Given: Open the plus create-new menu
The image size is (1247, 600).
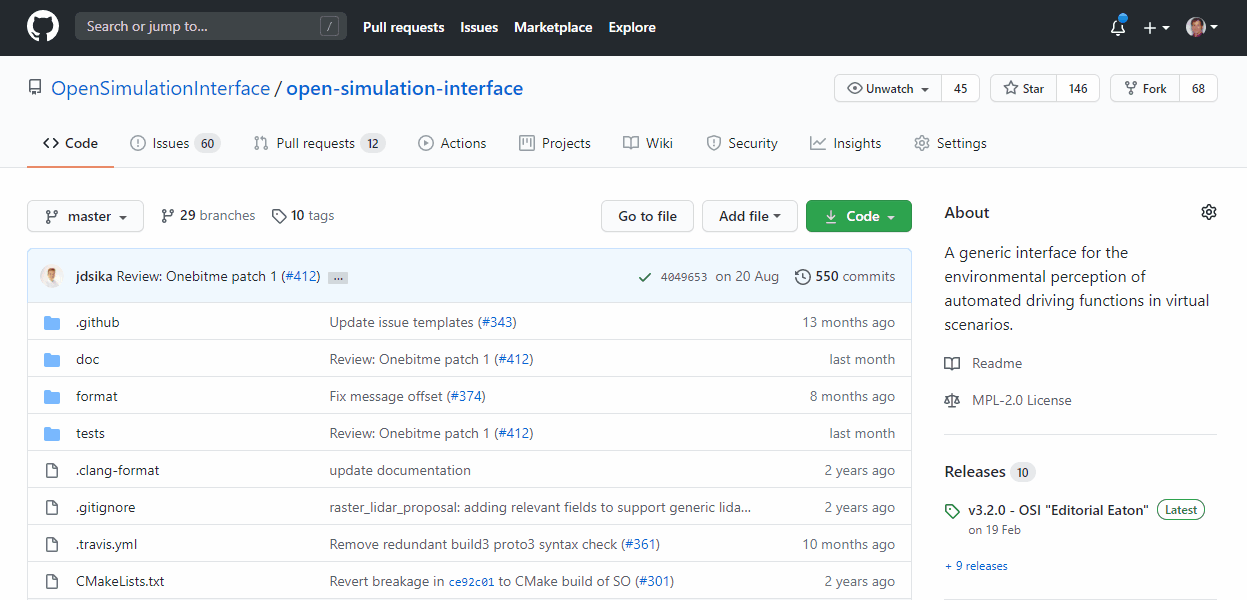Looking at the screenshot, I should (x=1156, y=28).
